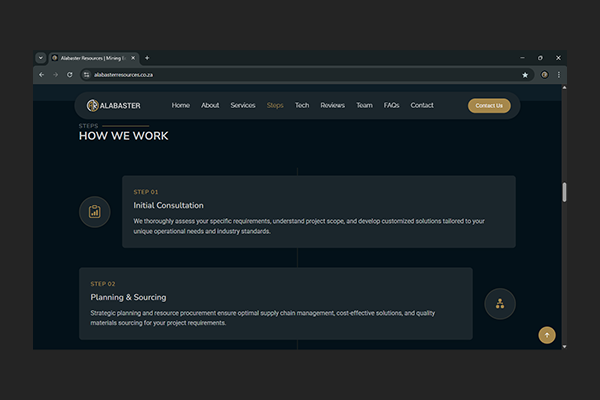
Task: Click the small STEPS section label
Action: 88,126
